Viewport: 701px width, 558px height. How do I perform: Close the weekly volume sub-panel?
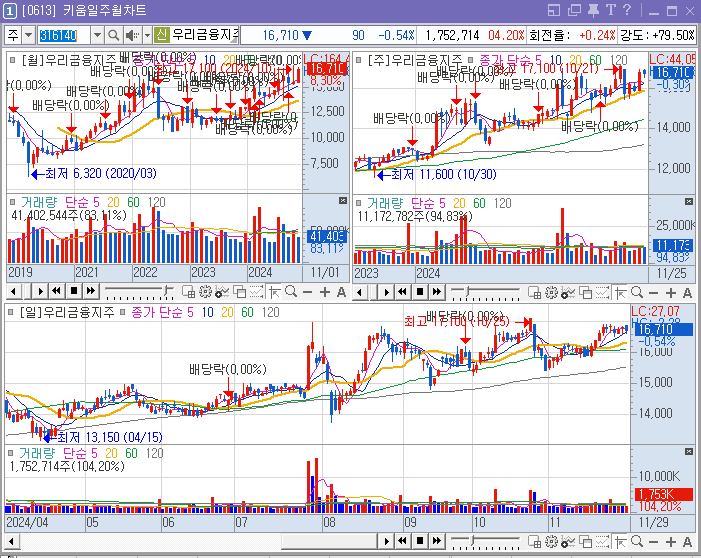[x=689, y=202]
